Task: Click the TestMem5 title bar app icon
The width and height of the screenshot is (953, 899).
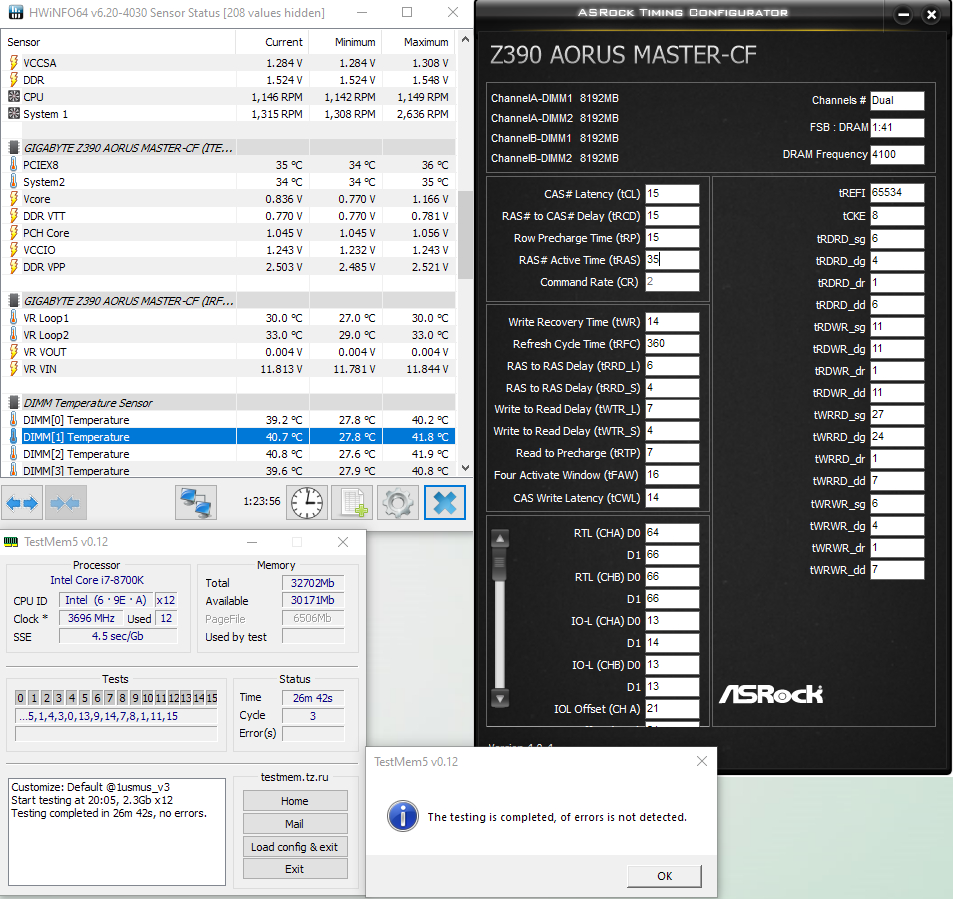Action: tap(11, 542)
